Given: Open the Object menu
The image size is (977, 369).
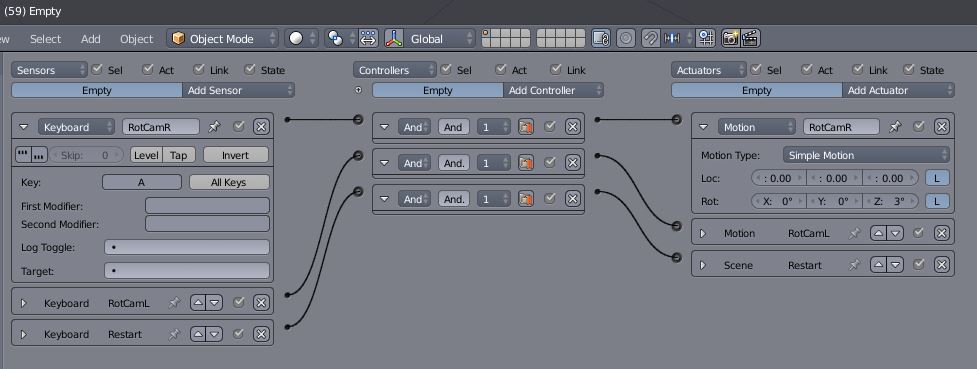Looking at the screenshot, I should coord(136,39).
